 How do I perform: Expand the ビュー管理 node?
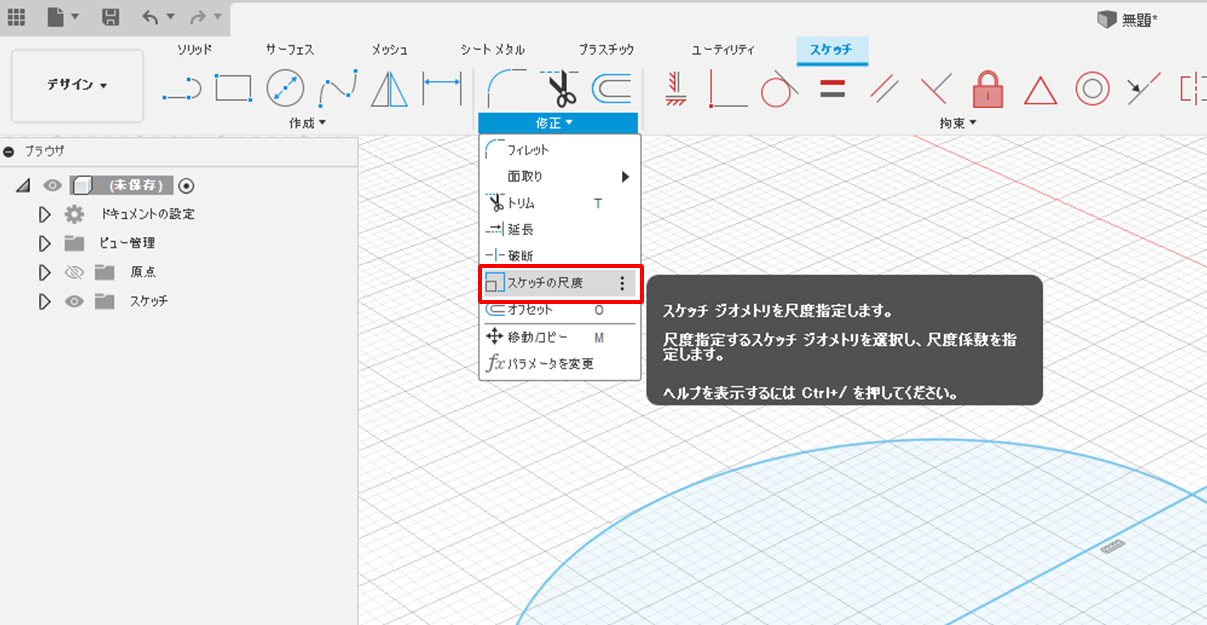coord(44,243)
